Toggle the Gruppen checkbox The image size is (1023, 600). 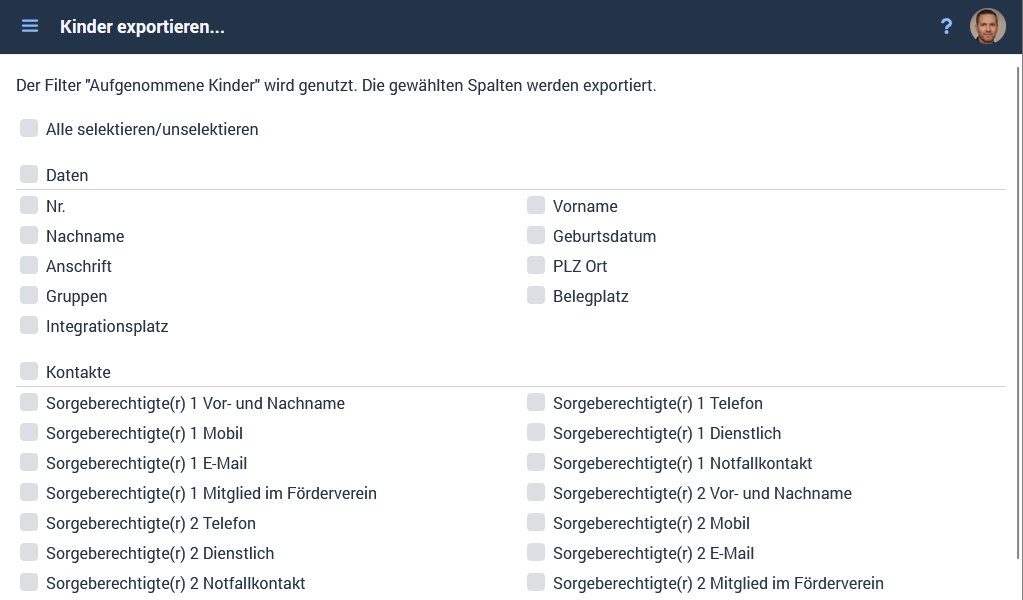(x=29, y=295)
